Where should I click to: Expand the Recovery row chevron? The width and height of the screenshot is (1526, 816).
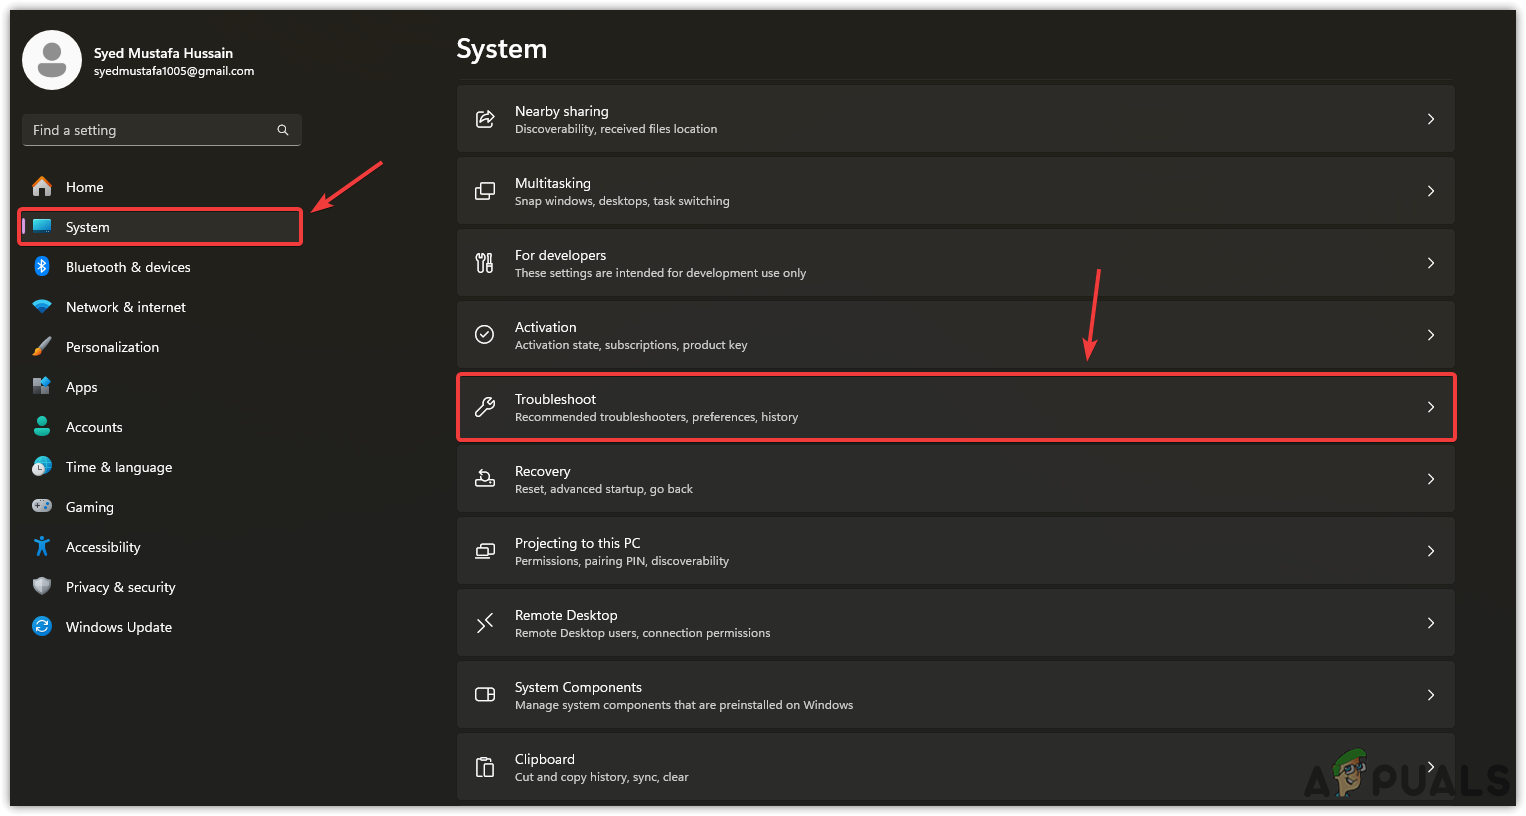point(1431,479)
